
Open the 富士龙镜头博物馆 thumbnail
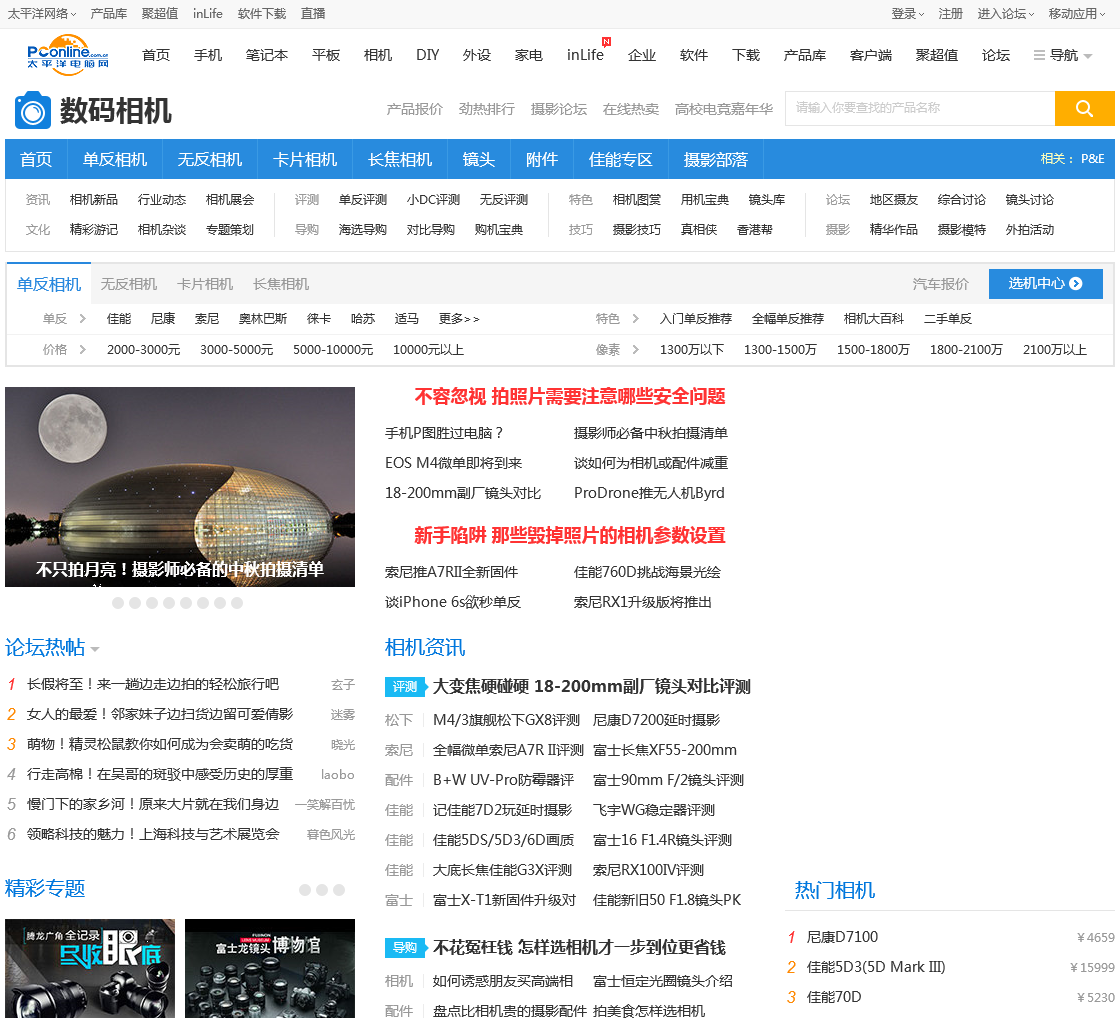[270, 969]
